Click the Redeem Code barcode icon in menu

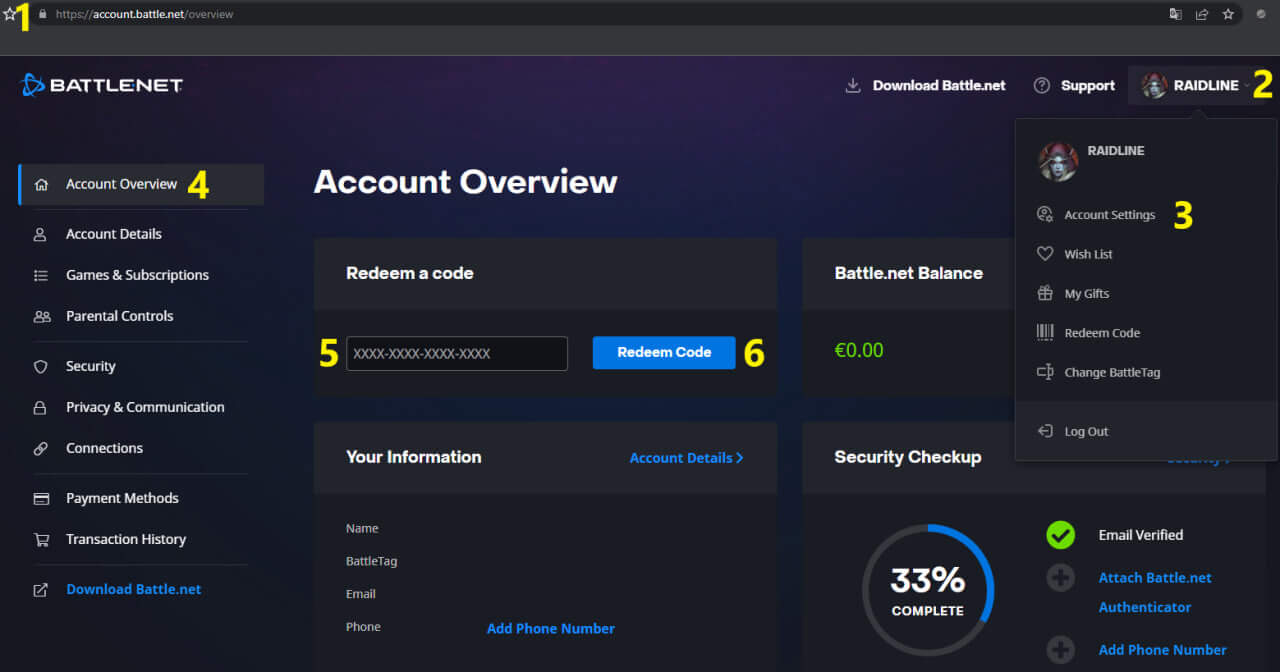(1045, 333)
